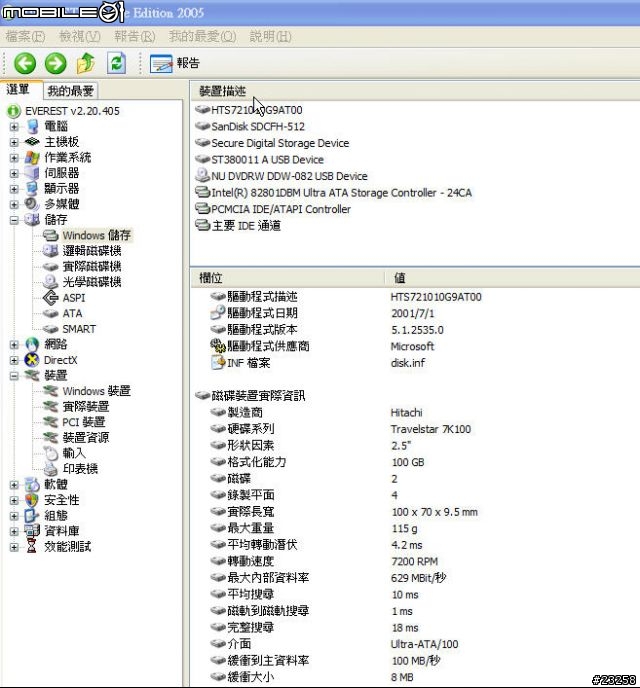Click the NU DVDRW DDW-082 optical drive icon
The height and width of the screenshot is (688, 640).
pos(202,176)
